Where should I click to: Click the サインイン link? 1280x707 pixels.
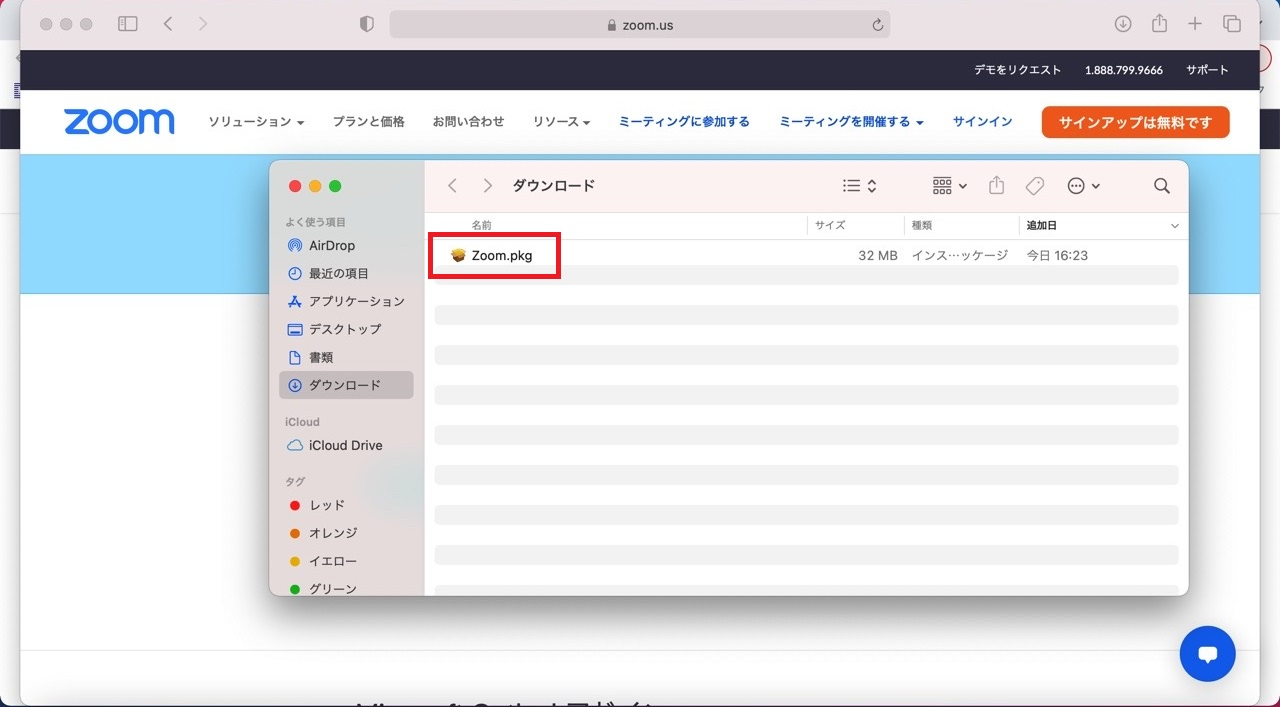coord(982,122)
